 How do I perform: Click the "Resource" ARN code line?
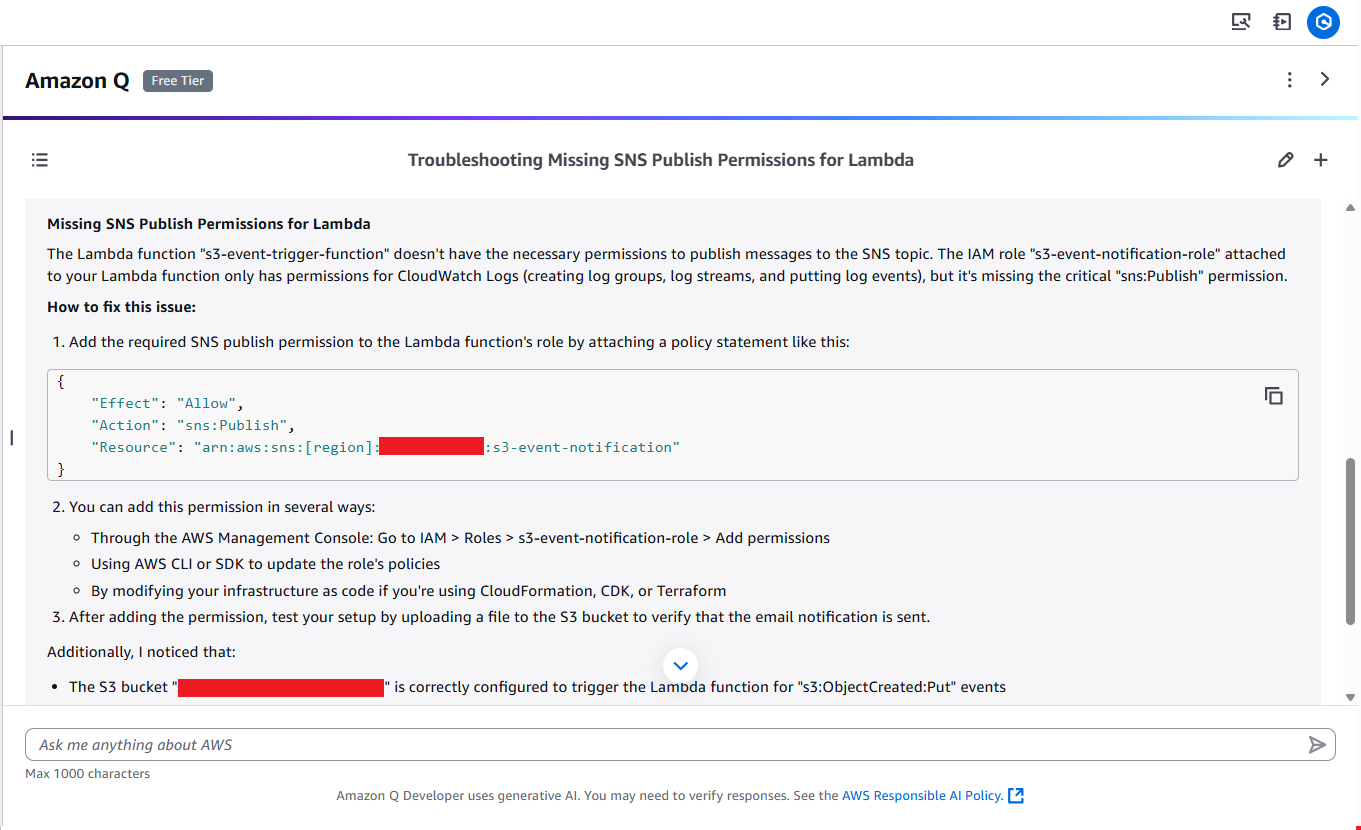click(385, 447)
